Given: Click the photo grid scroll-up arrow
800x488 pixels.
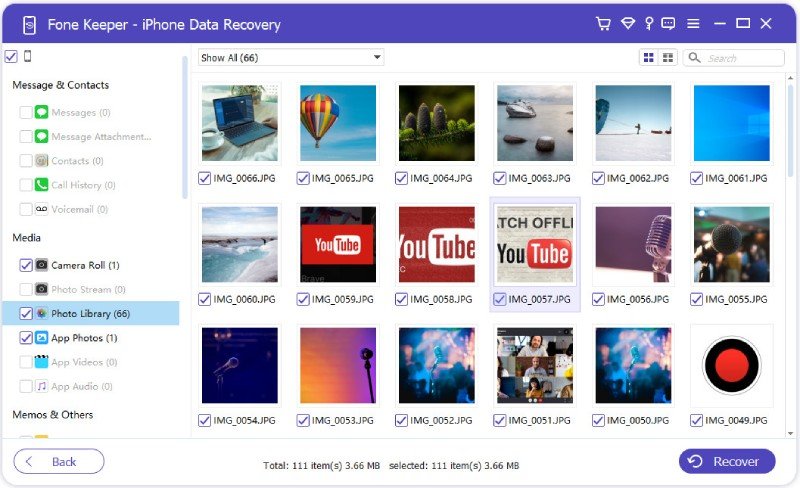Looking at the screenshot, I should click(790, 78).
